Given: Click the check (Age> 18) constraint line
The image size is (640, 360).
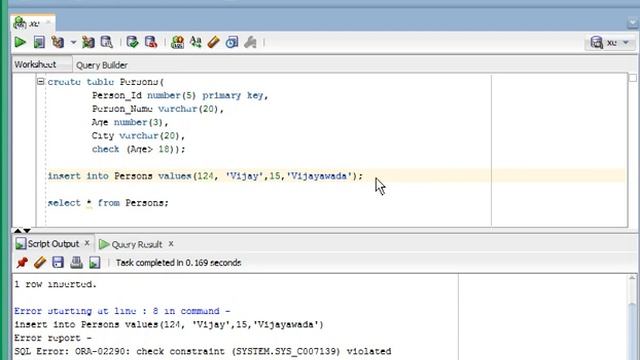Looking at the screenshot, I should pyautogui.click(x=138, y=149).
